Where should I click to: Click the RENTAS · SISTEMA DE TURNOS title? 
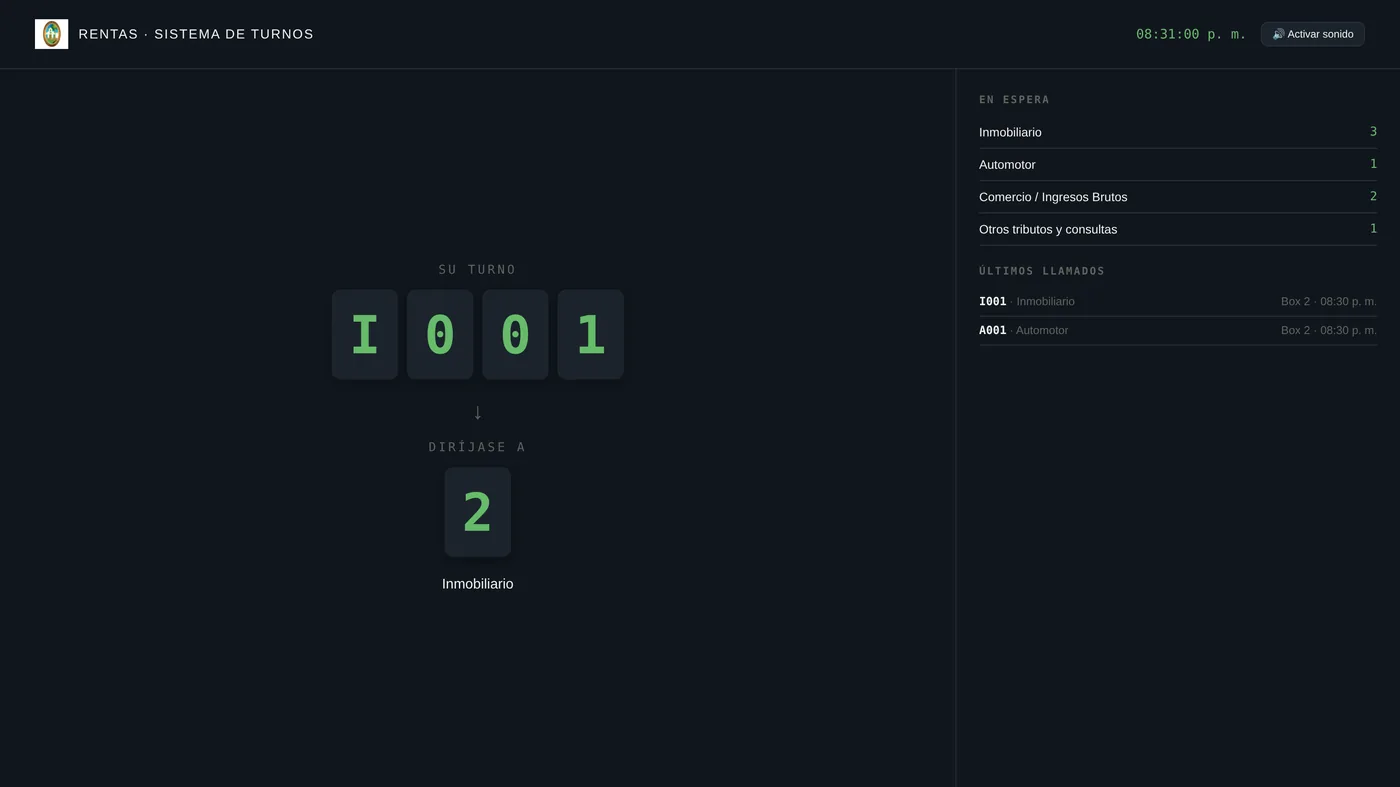tap(196, 34)
